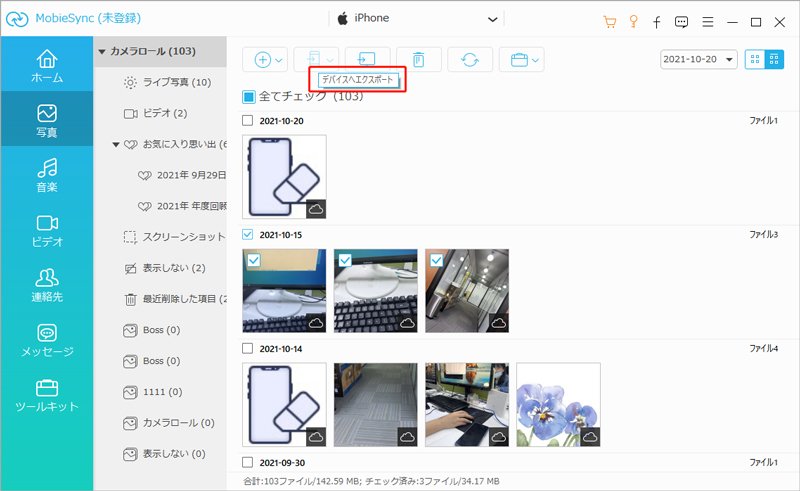This screenshot has width=800, height=491.
Task: Click the trash delete toolbar icon
Action: tap(418, 60)
